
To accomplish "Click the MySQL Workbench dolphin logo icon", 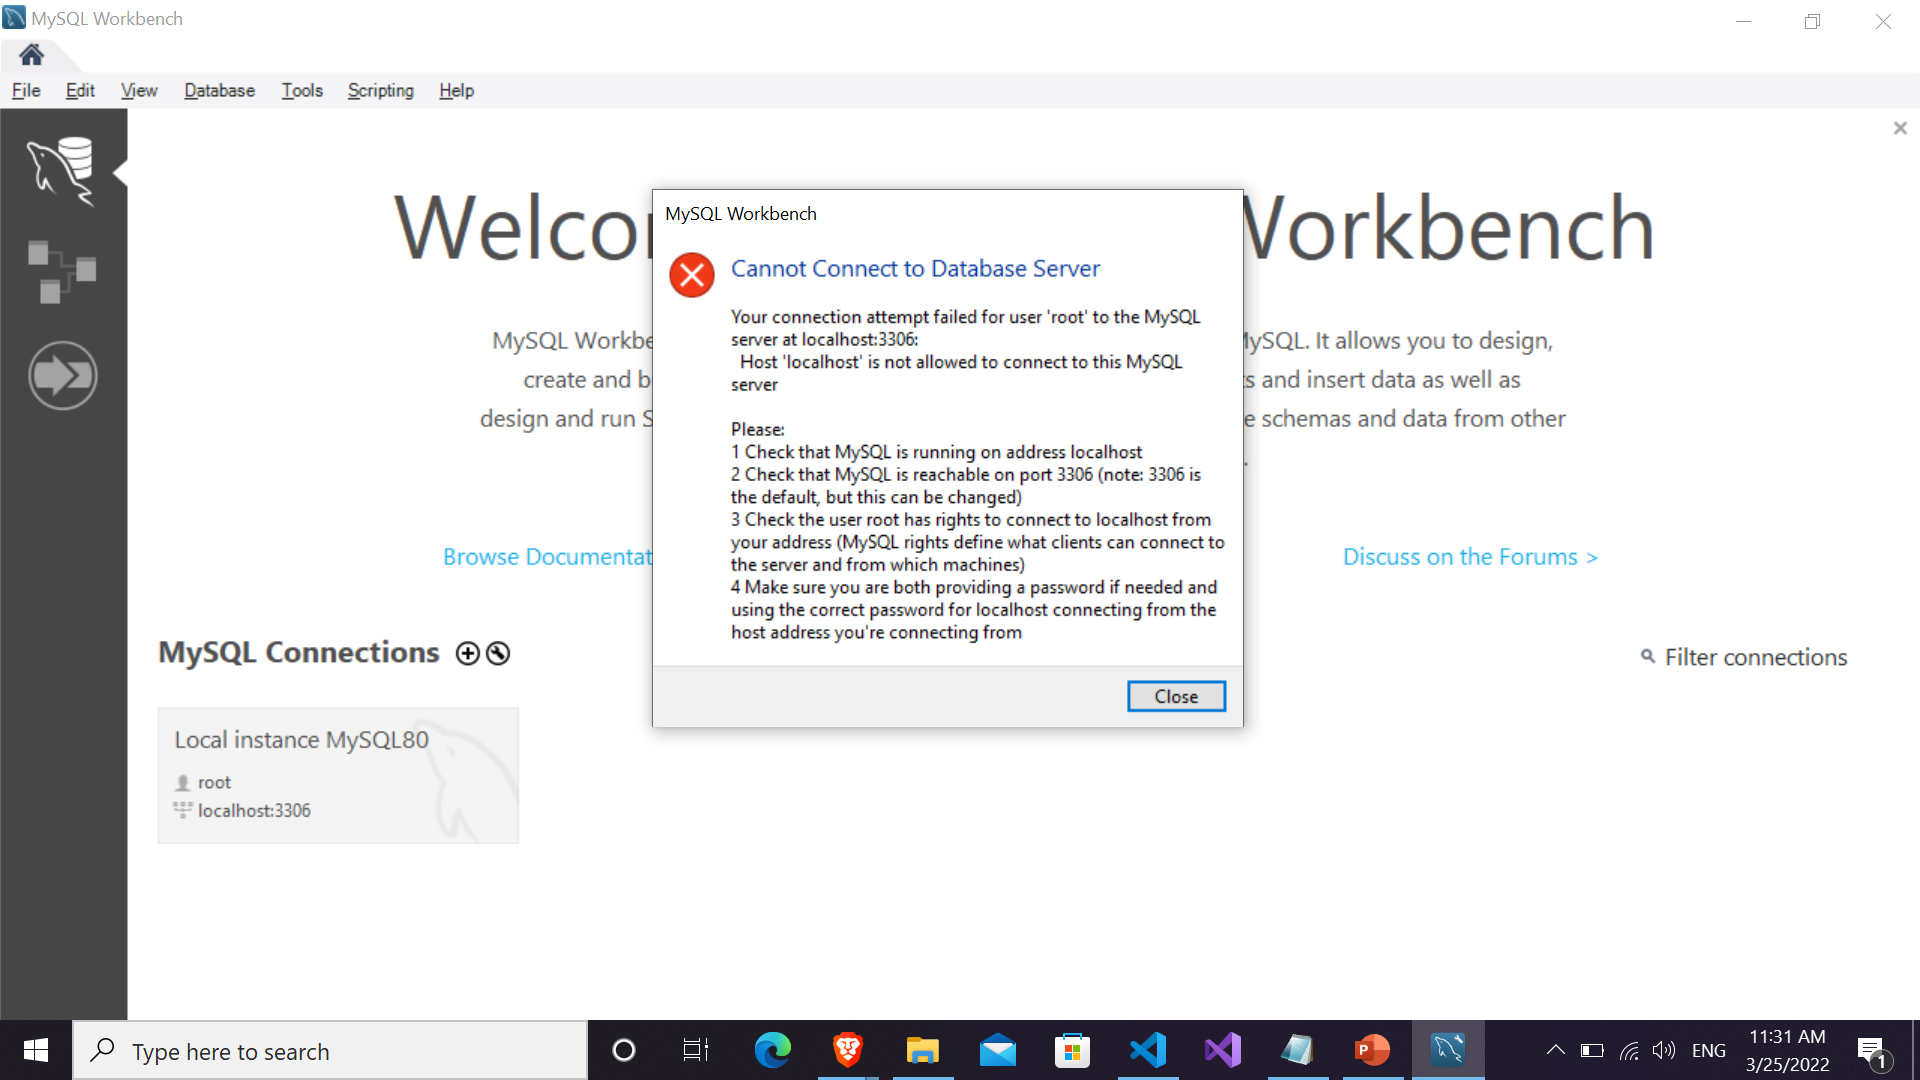I will tap(62, 169).
